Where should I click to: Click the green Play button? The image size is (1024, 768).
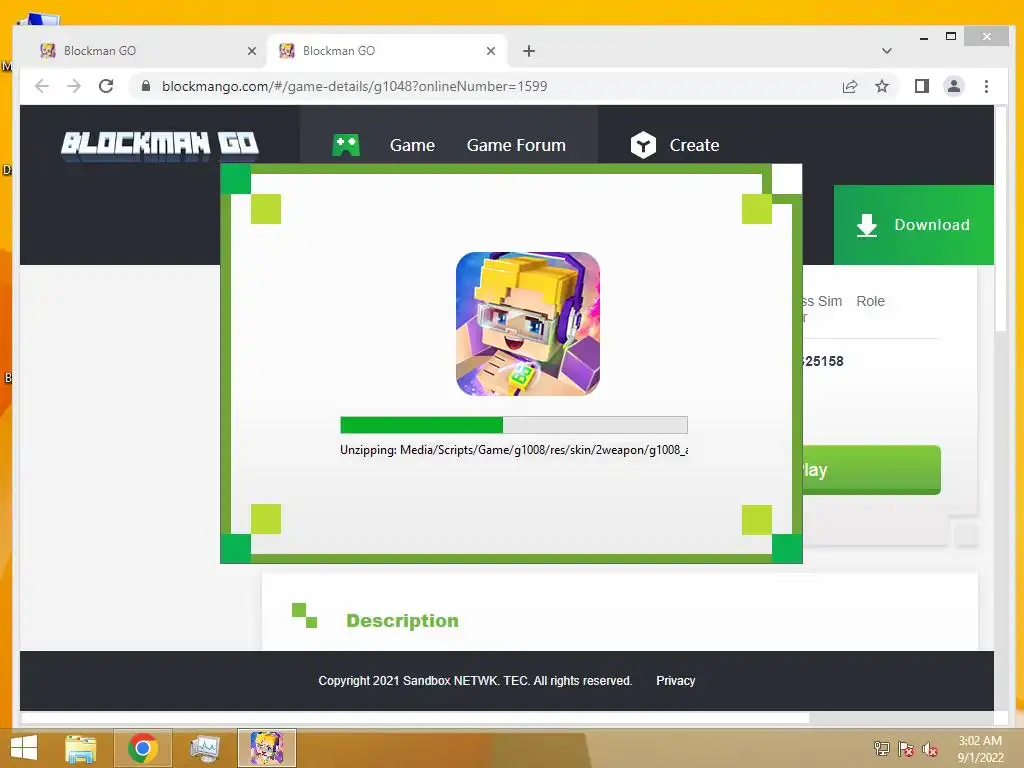pyautogui.click(x=871, y=470)
